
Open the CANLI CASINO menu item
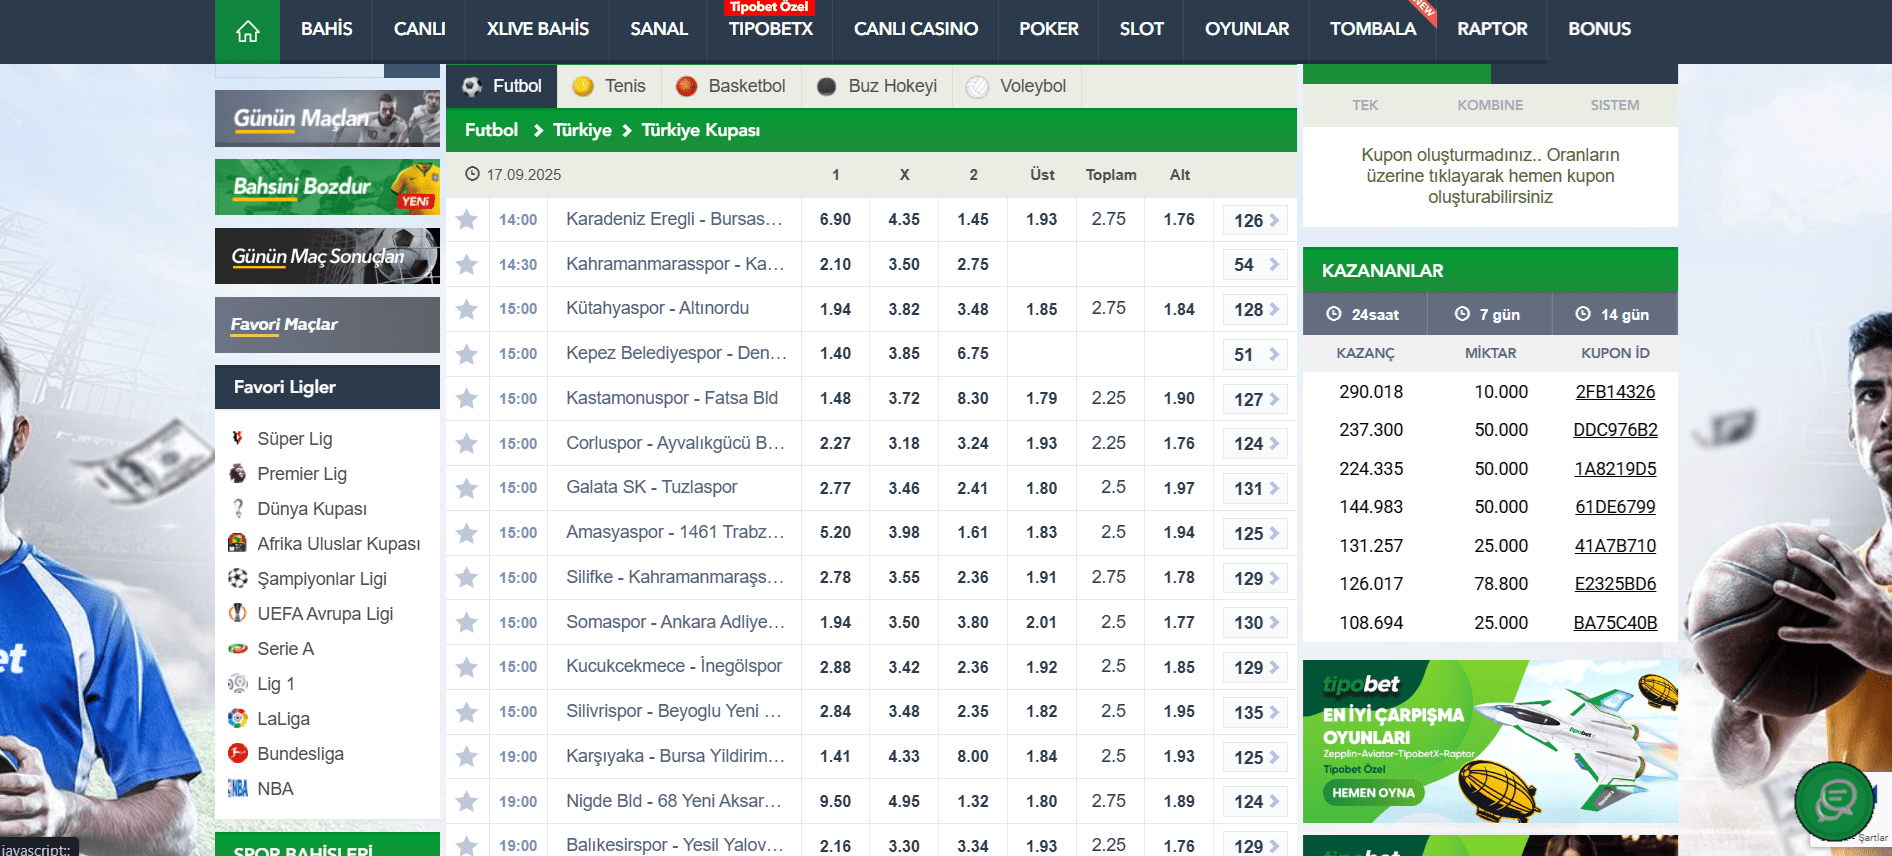[x=915, y=30]
